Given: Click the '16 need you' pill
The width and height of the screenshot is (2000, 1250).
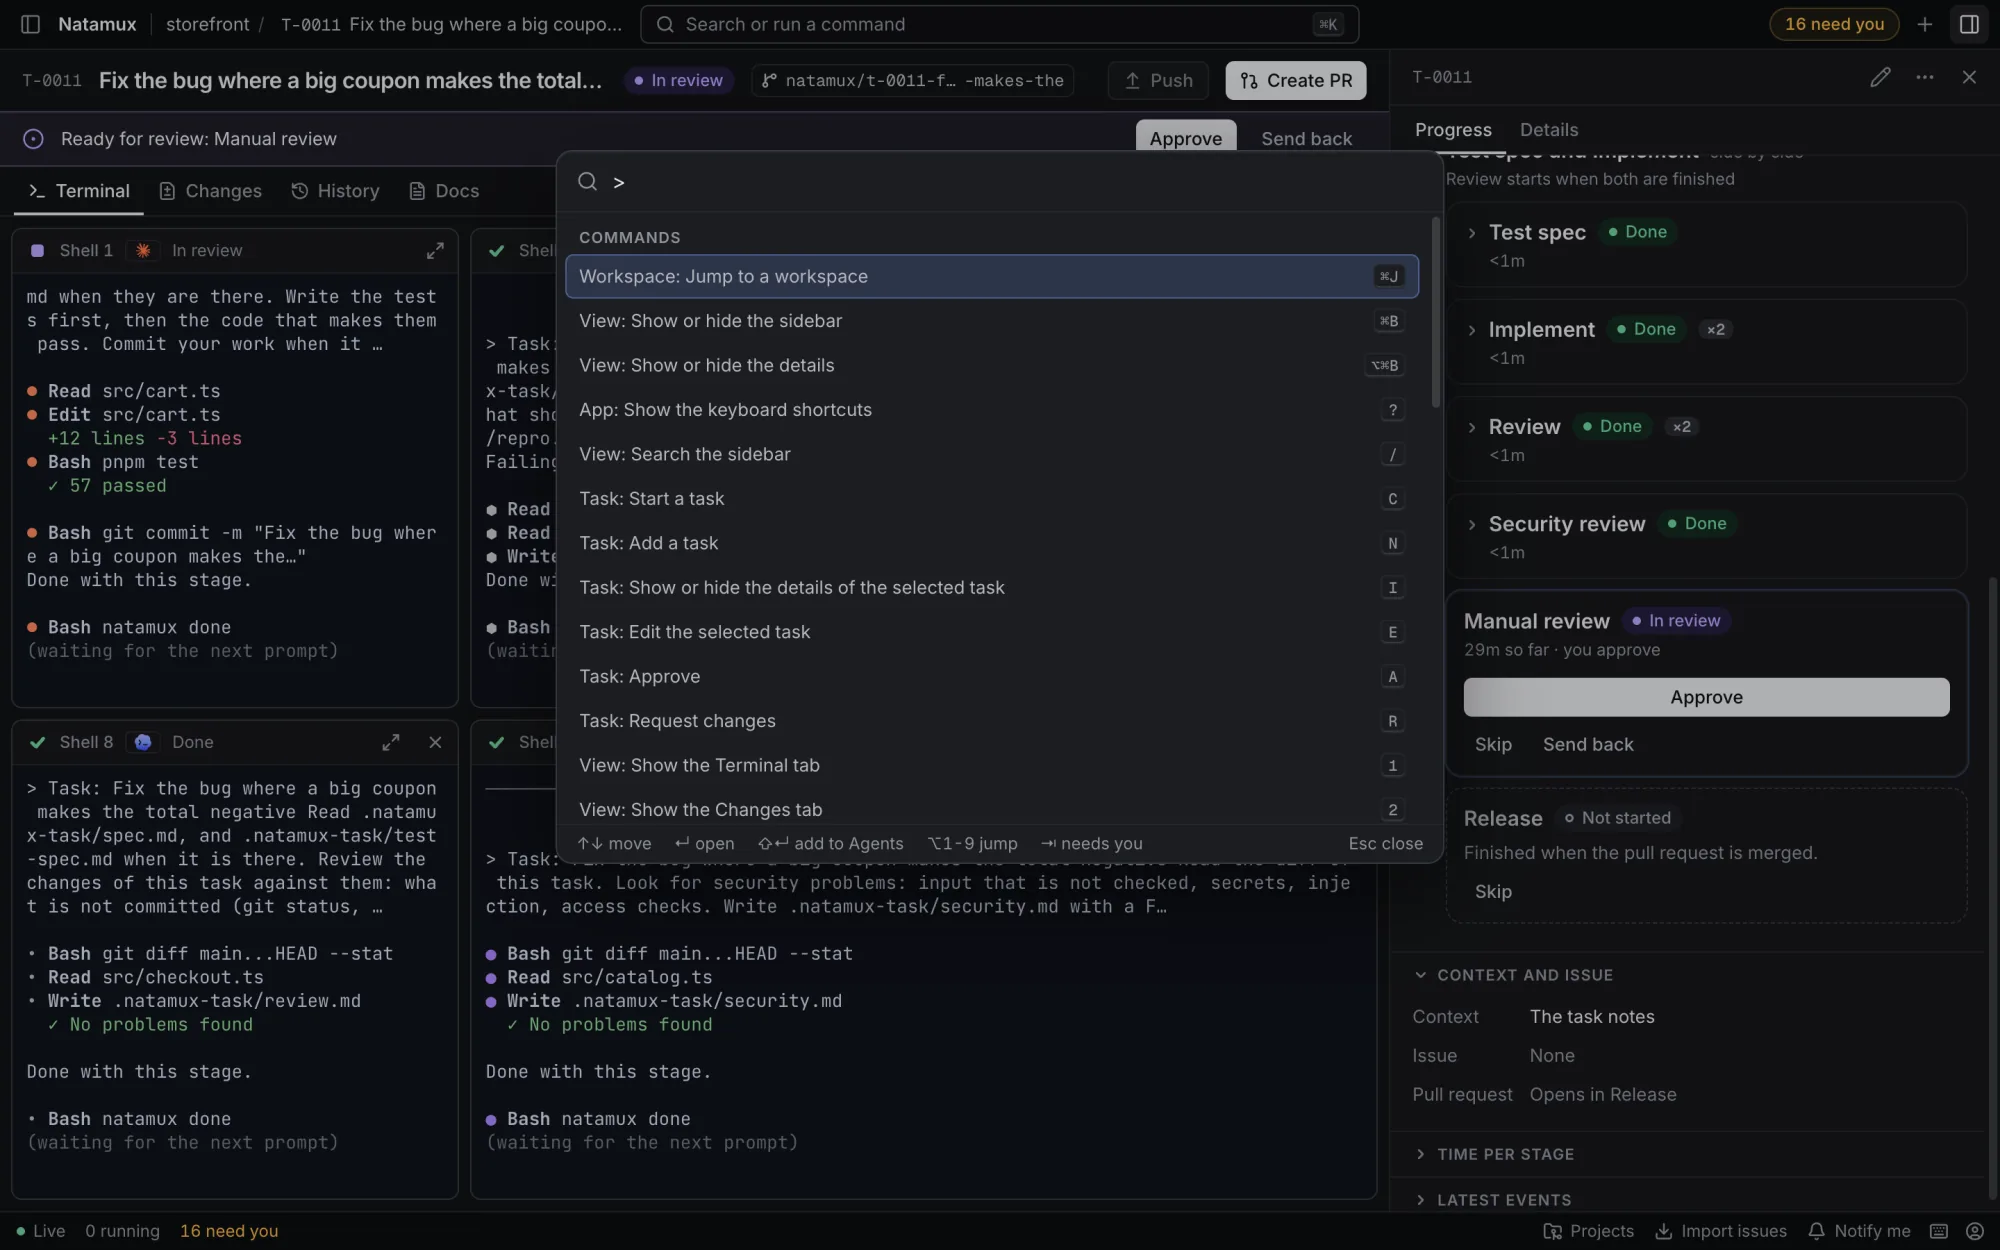Looking at the screenshot, I should click(x=1834, y=24).
